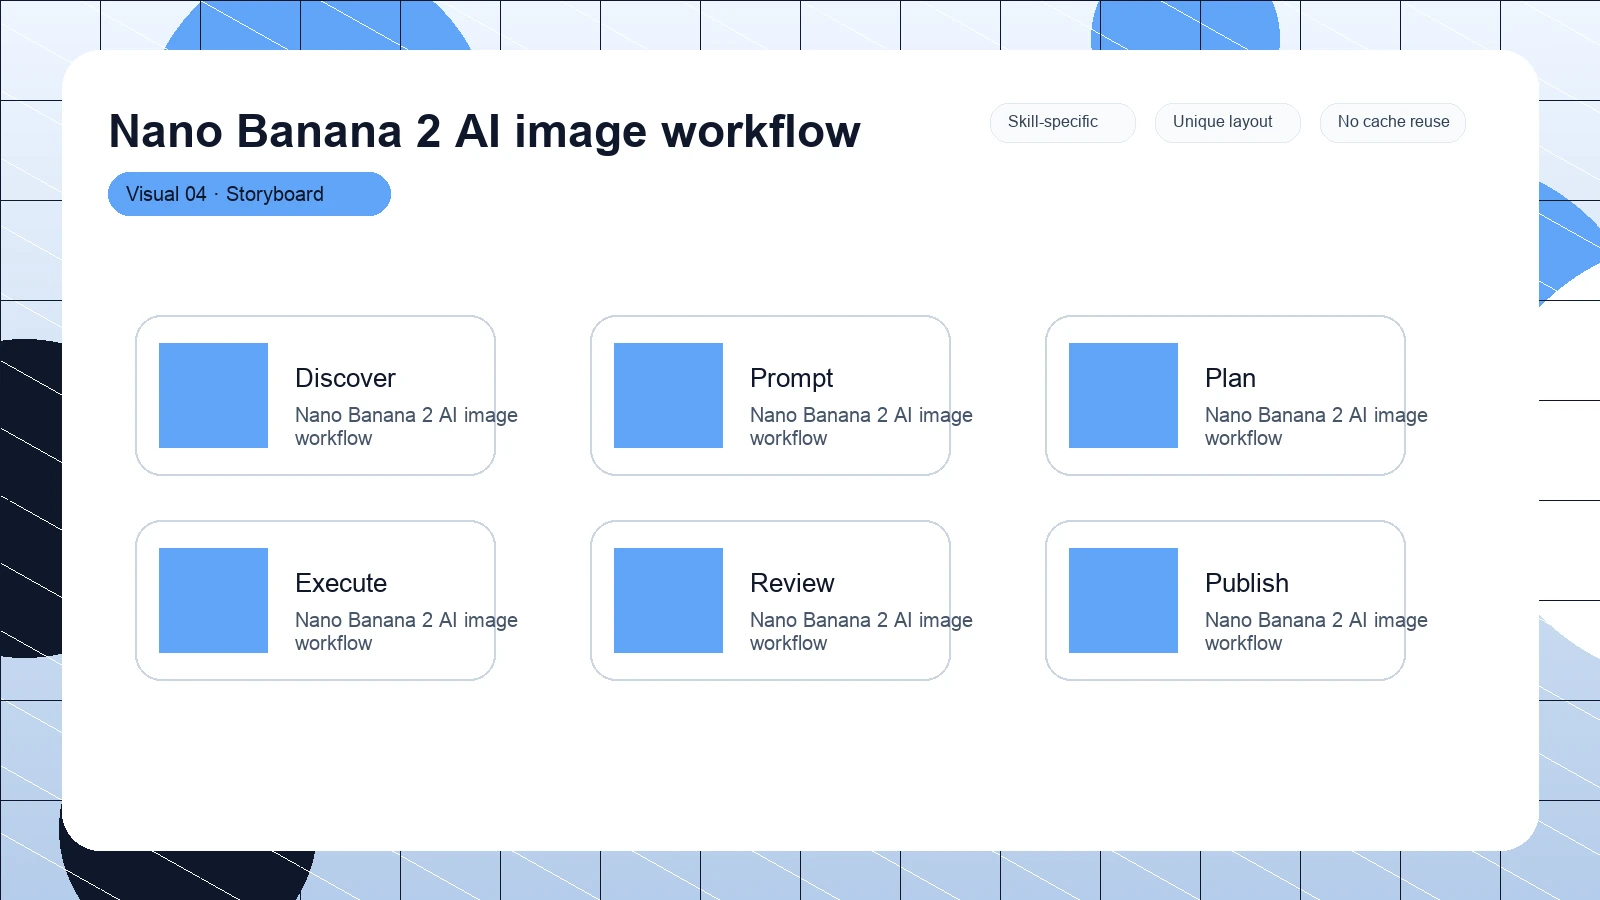Screen dimensions: 1600x900
Task: Click the Visual 04 · Storyboard badge
Action: click(x=249, y=194)
